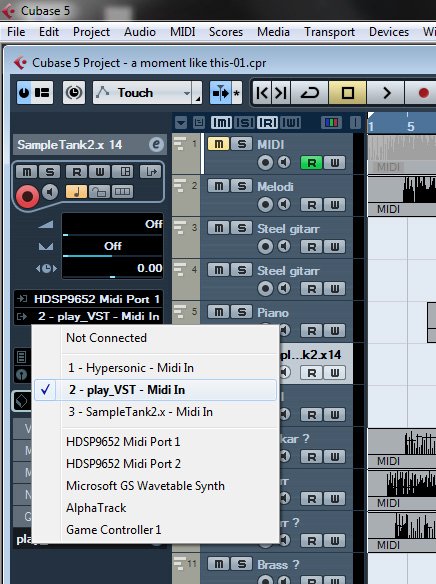Toggle the Cycle loop button
436x584 pixels.
point(310,92)
